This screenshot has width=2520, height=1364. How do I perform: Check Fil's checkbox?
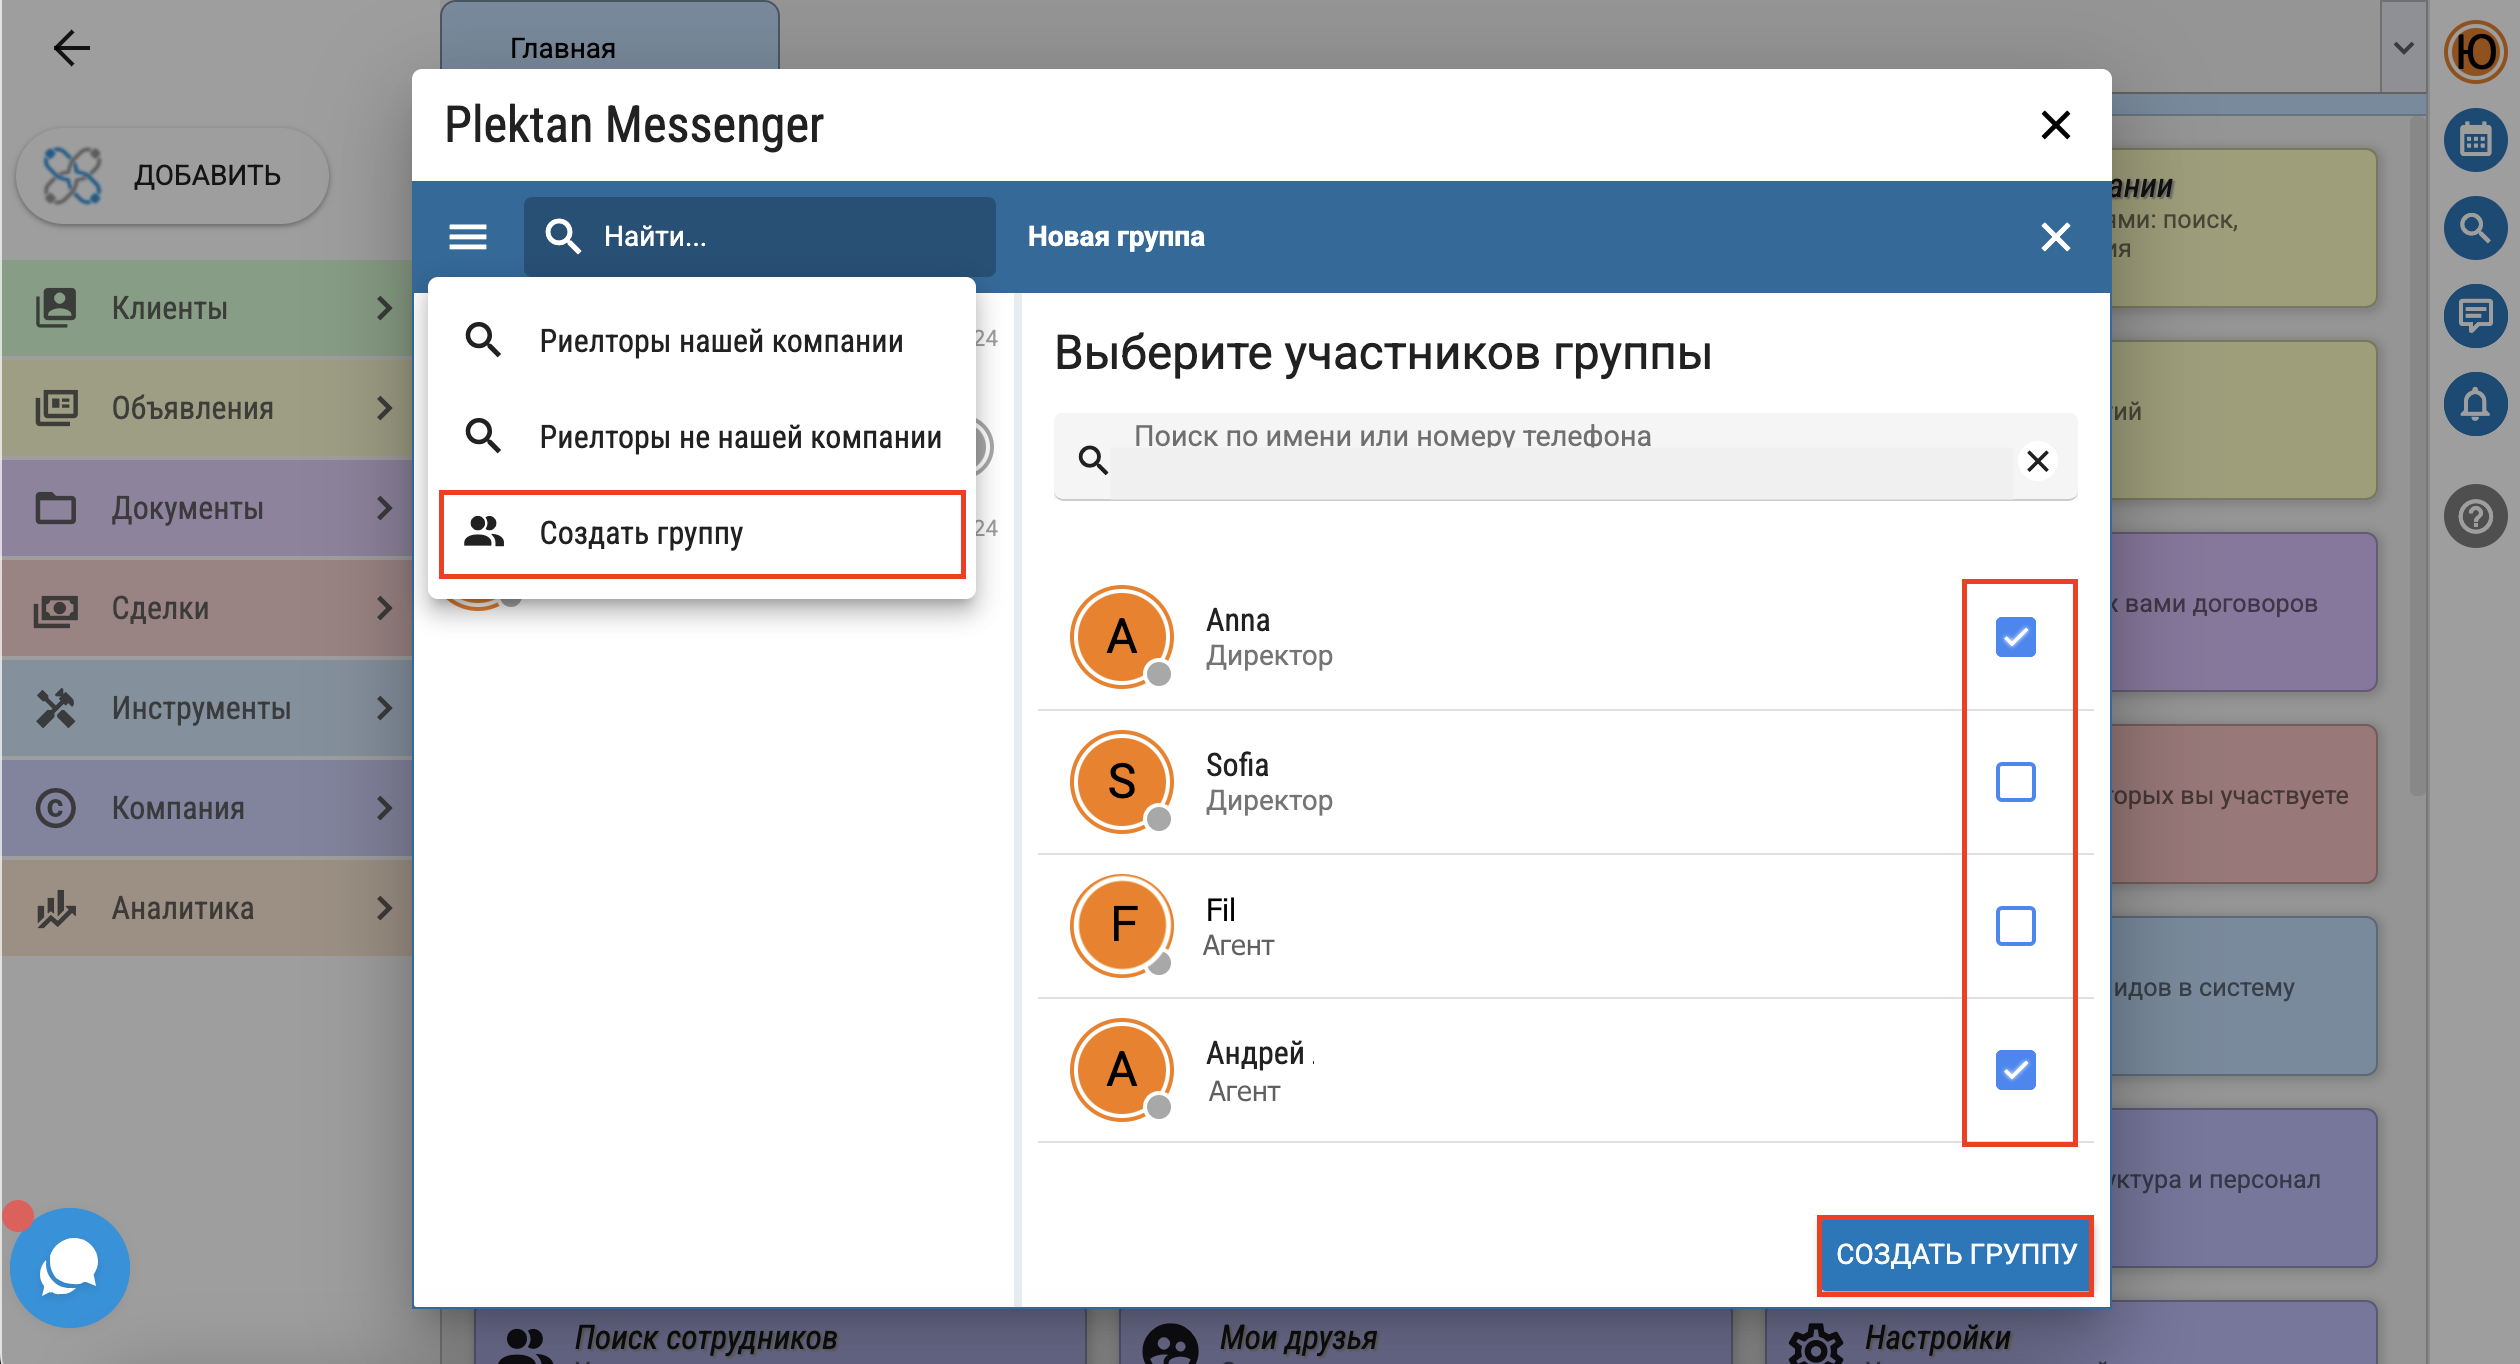pyautogui.click(x=2015, y=925)
